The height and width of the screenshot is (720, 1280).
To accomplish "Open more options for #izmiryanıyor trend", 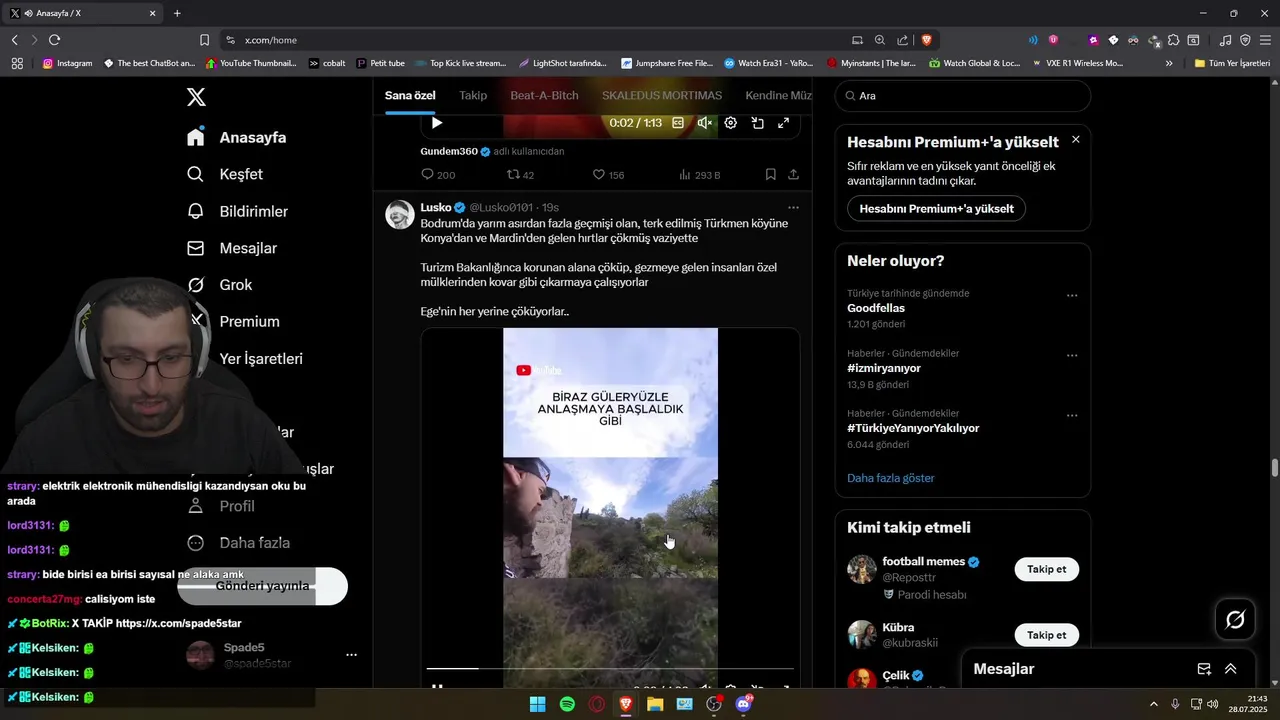I will pyautogui.click(x=1072, y=355).
